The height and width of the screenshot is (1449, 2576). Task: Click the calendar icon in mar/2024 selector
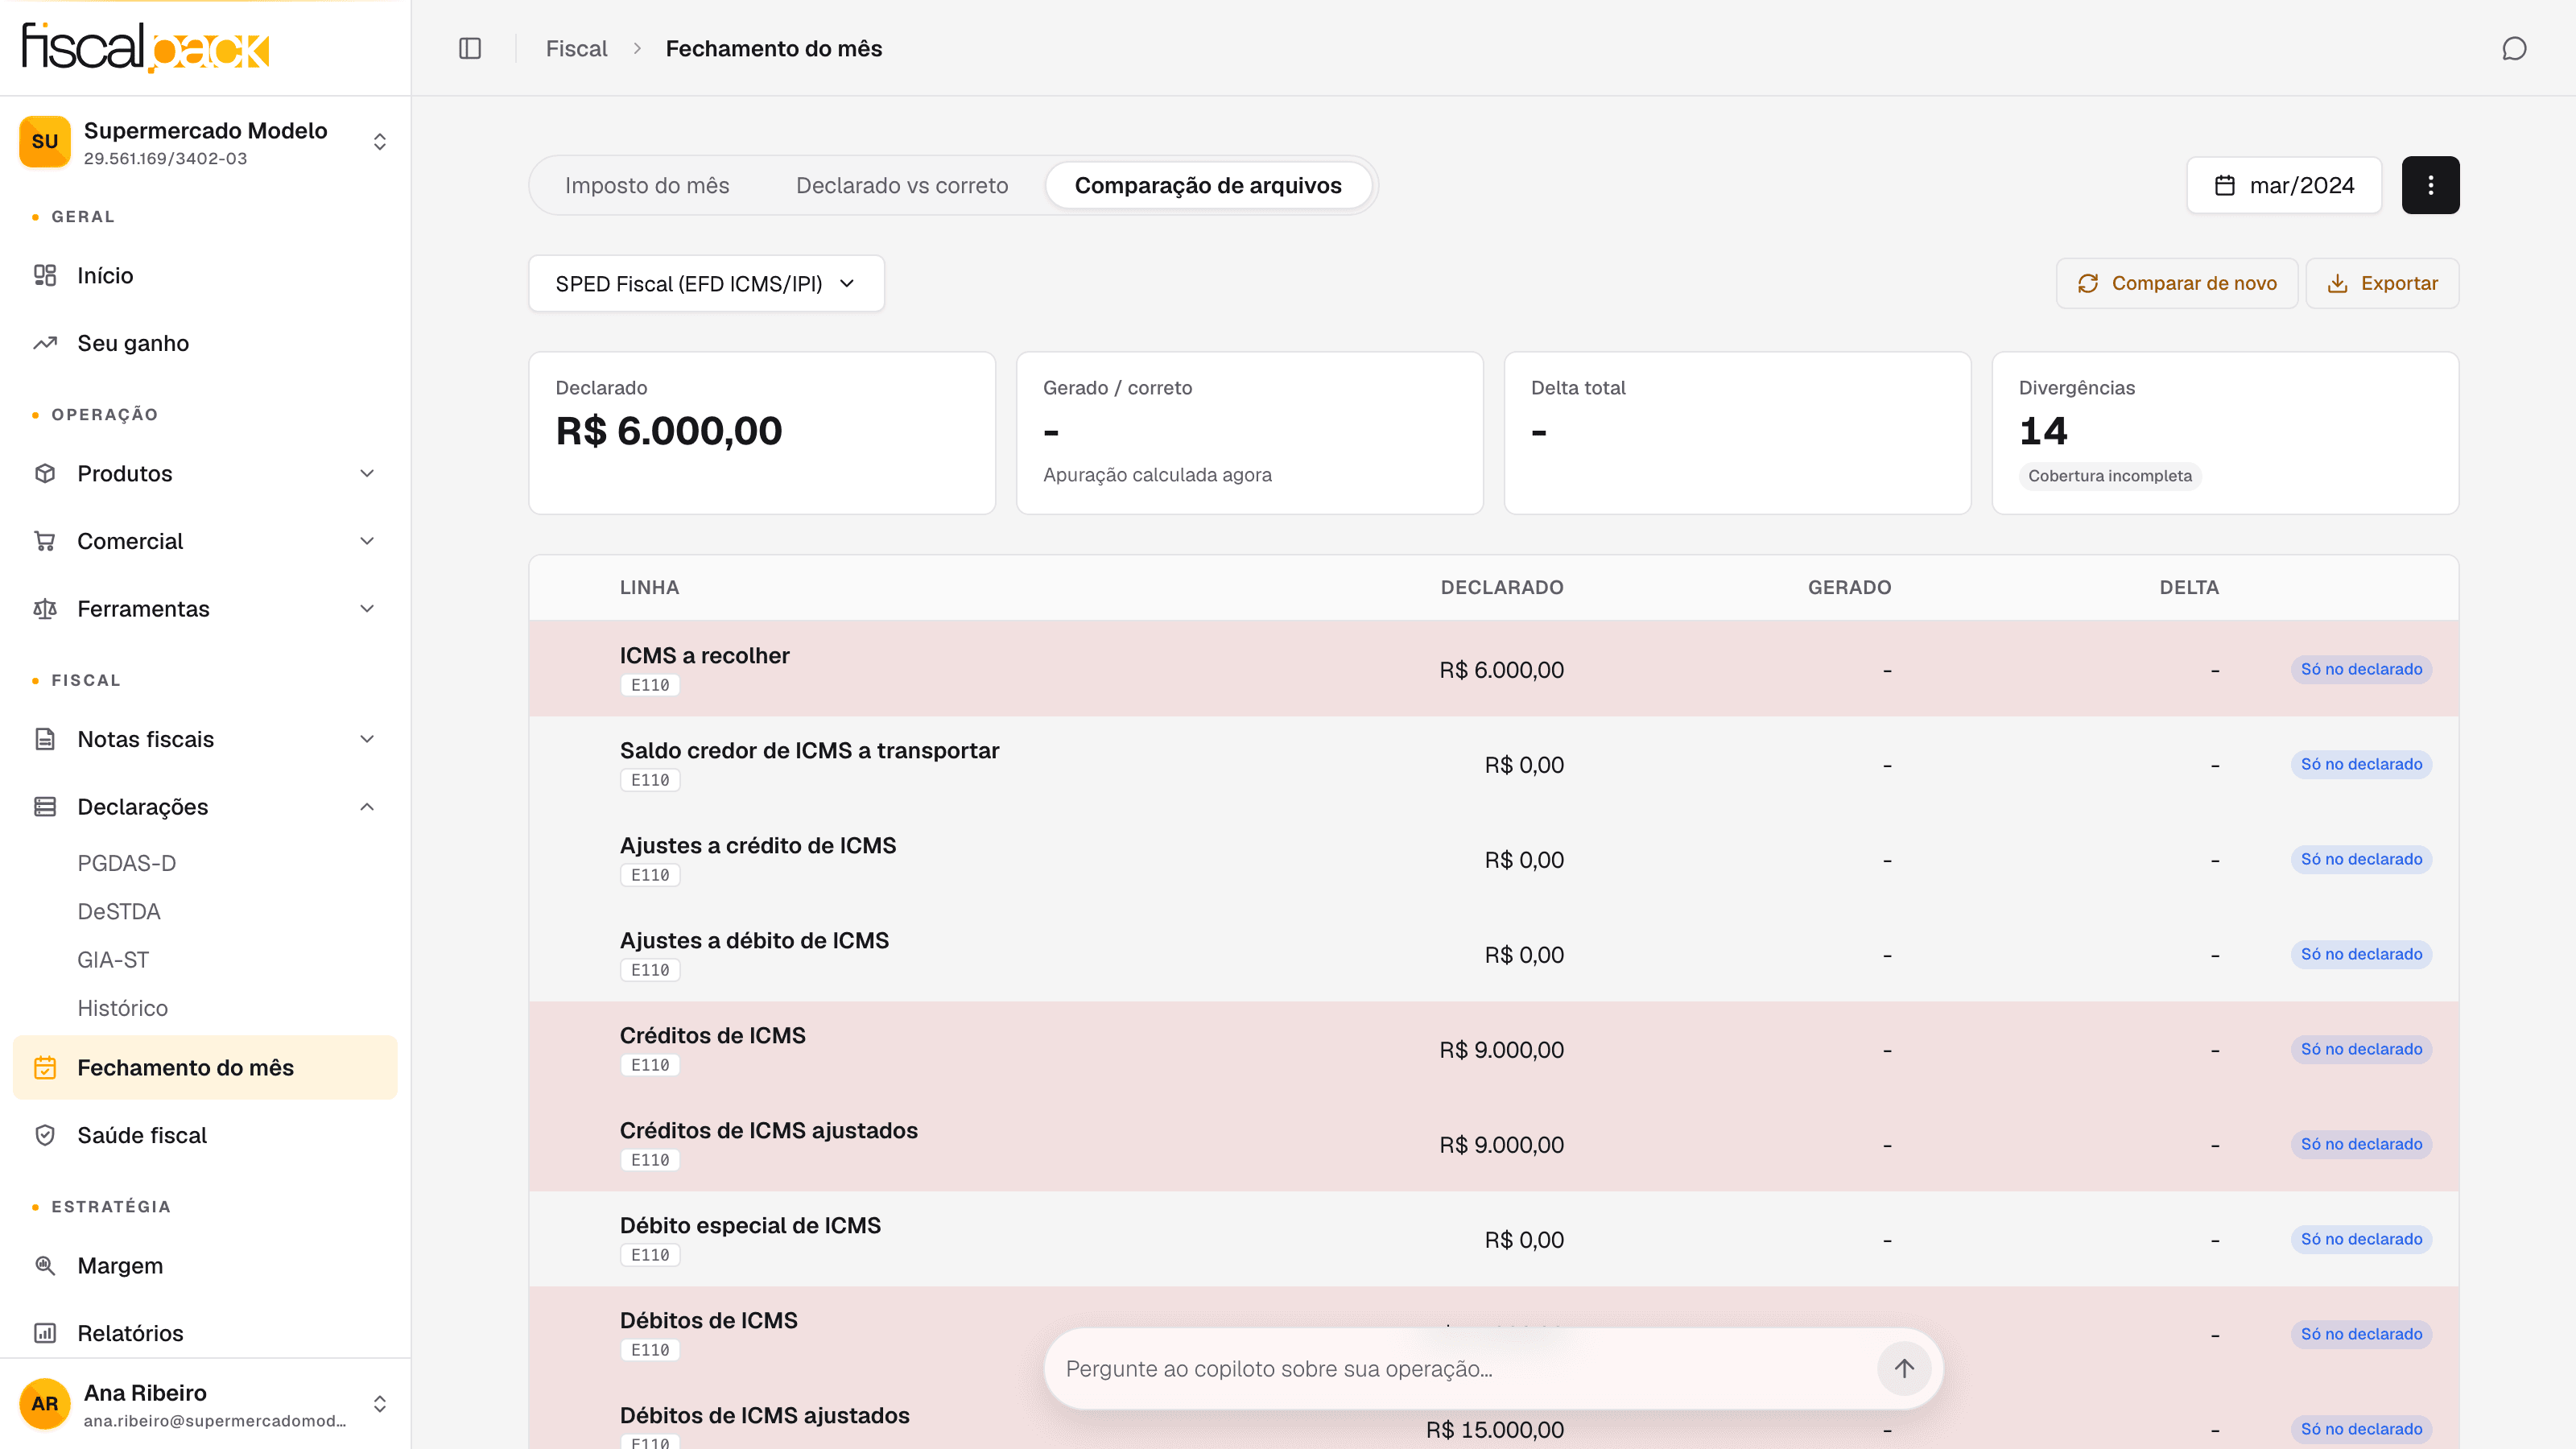[x=2224, y=185]
